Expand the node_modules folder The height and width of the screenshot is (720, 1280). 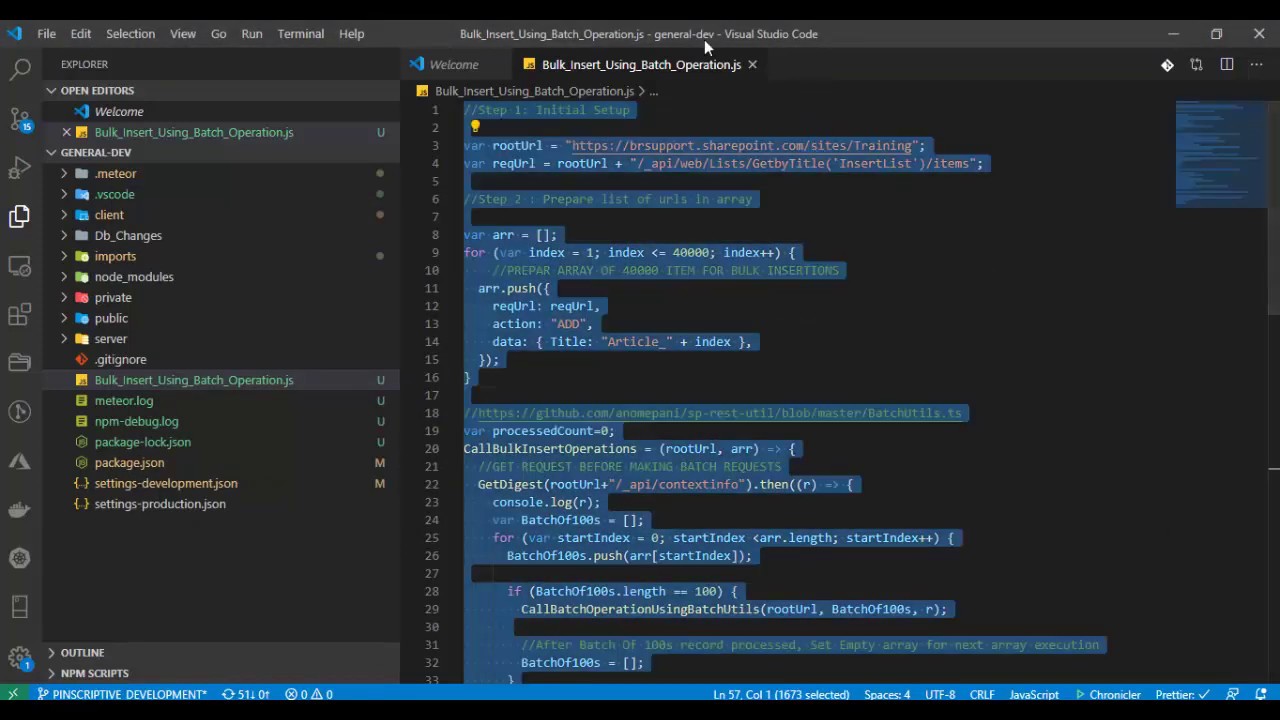point(64,277)
